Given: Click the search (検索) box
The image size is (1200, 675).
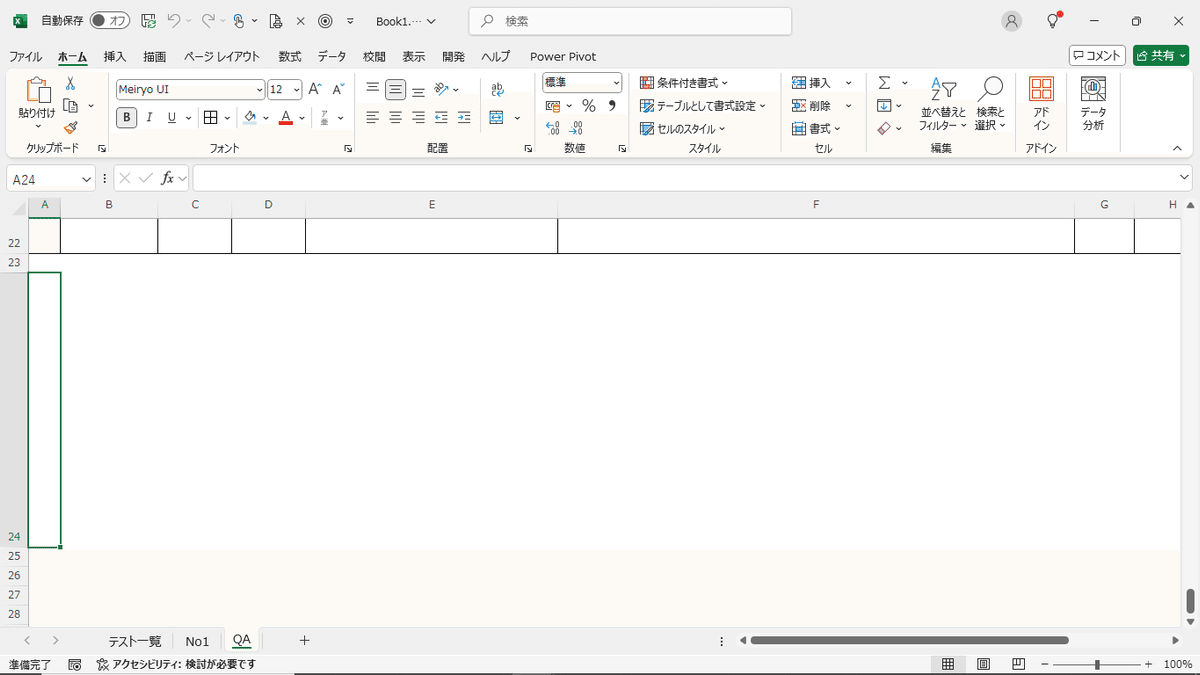Looking at the screenshot, I should tap(630, 21).
